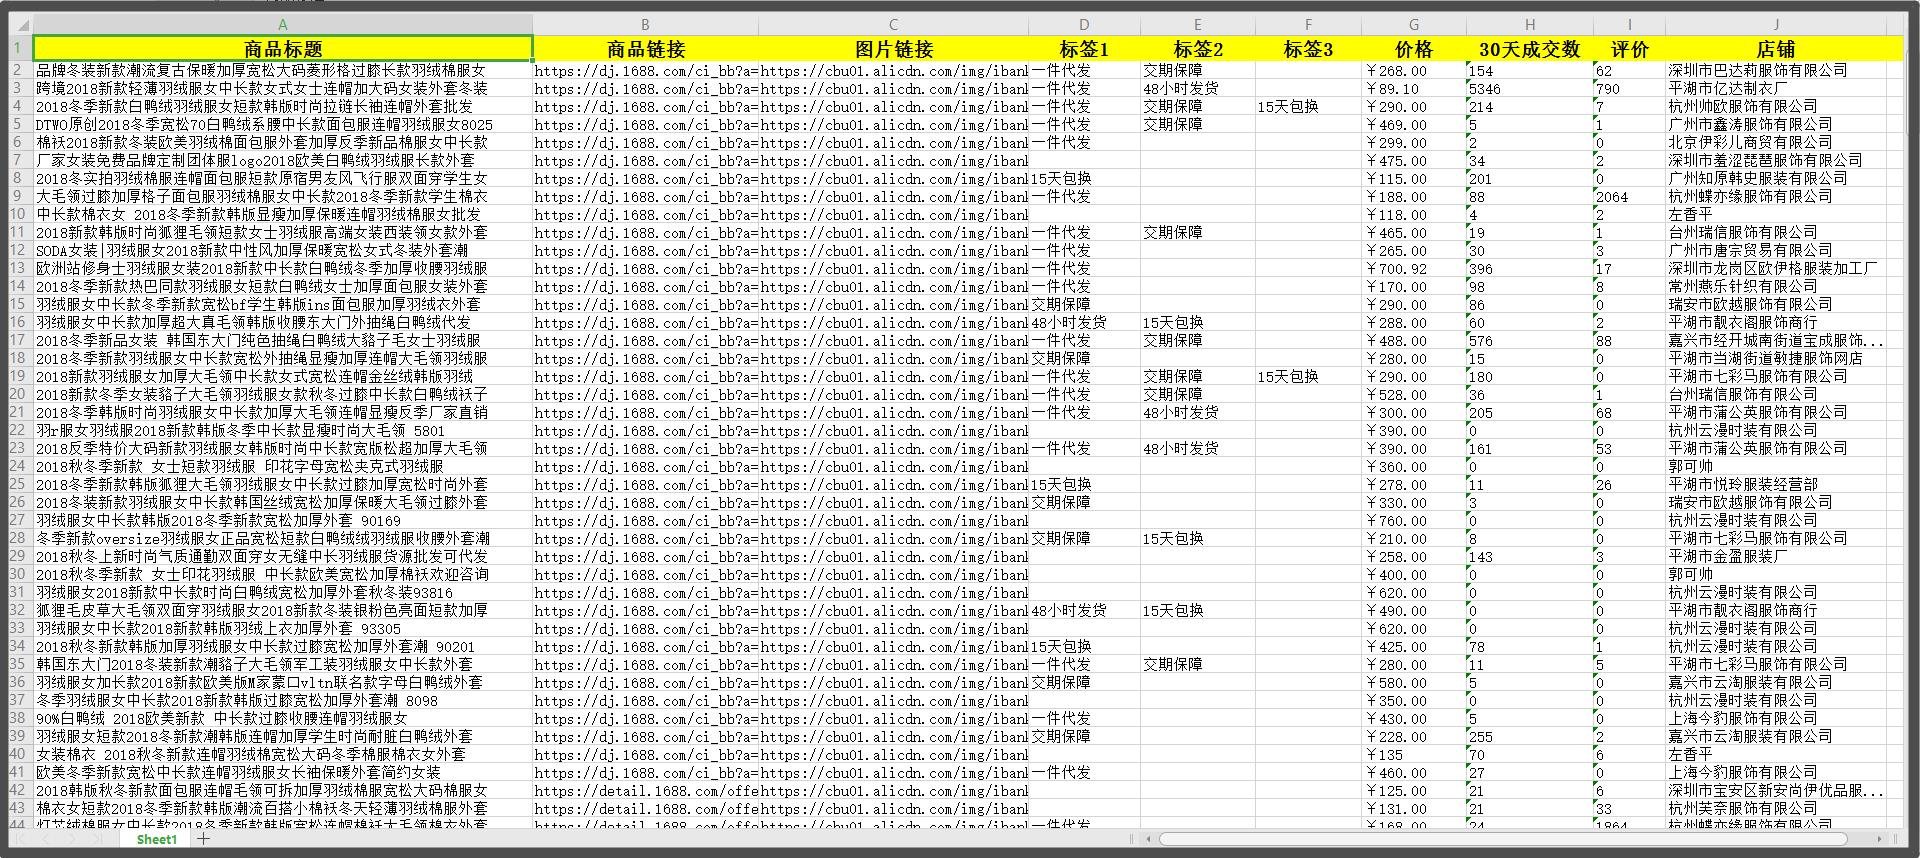Image resolution: width=1920 pixels, height=858 pixels.
Task: Click title cell starting with 欧洲站修身士羽绒服
Action: click(x=283, y=268)
